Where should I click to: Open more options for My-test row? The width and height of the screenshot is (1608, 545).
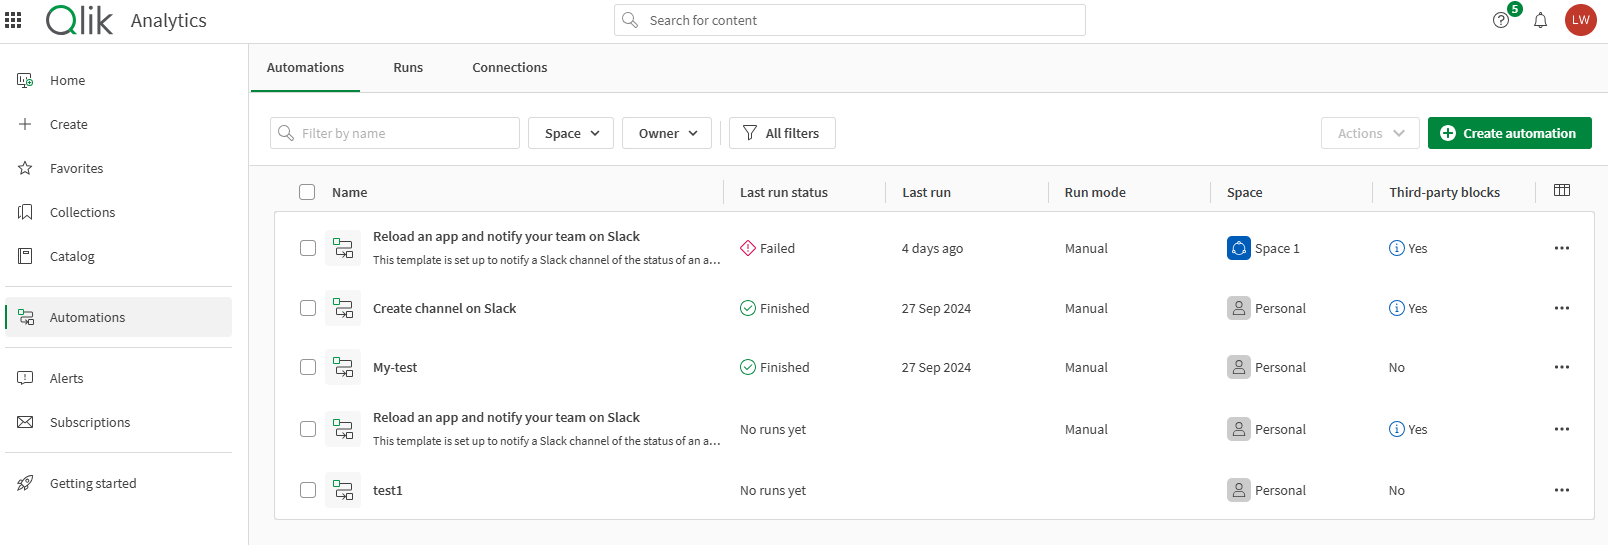pyautogui.click(x=1561, y=368)
